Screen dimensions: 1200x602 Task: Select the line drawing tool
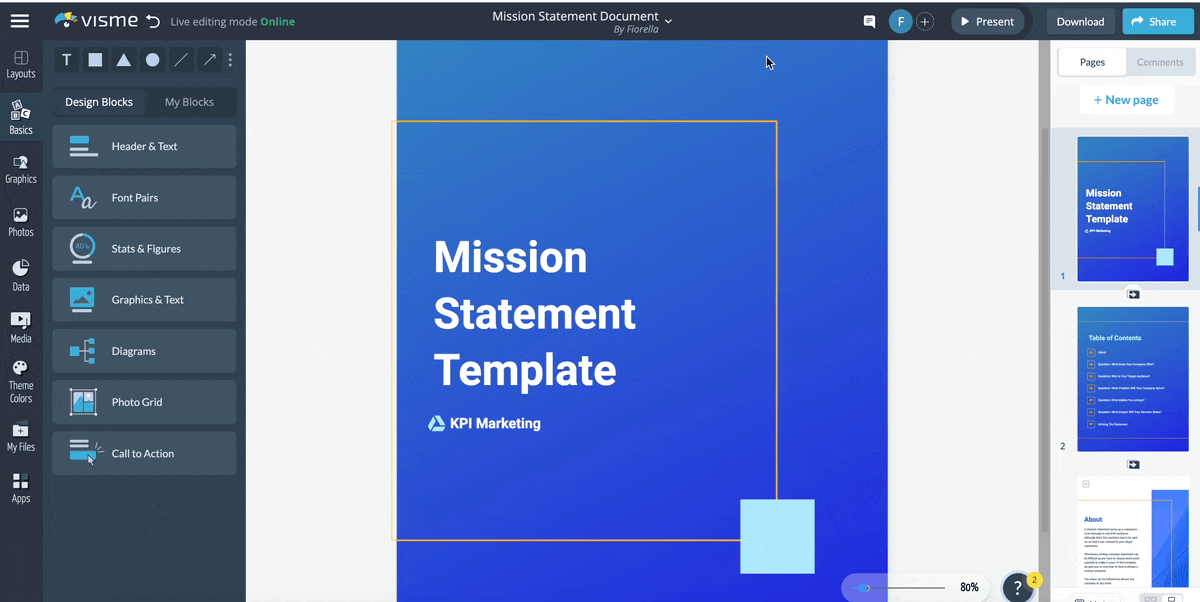point(179,60)
